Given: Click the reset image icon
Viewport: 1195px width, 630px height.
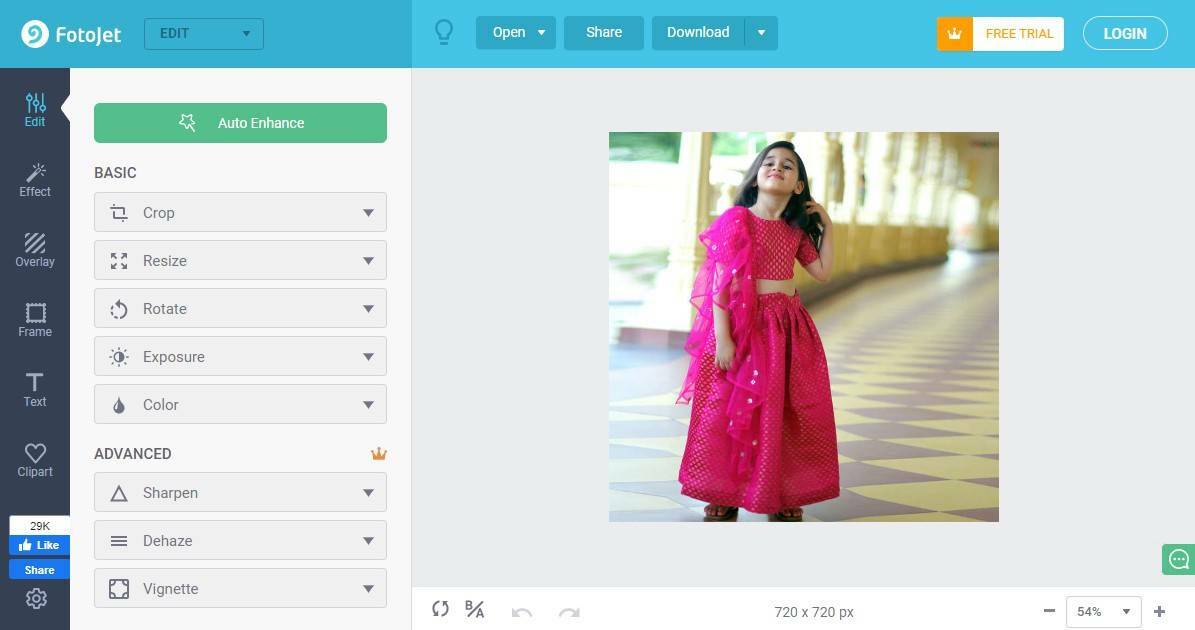Looking at the screenshot, I should tap(441, 609).
